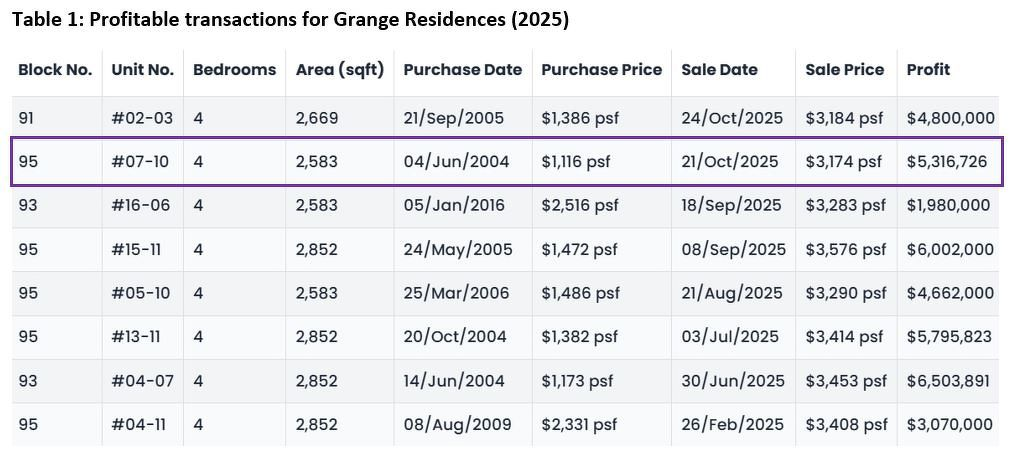The height and width of the screenshot is (450, 1016).
Task: Click the Area (sqft) column header
Action: tap(340, 70)
